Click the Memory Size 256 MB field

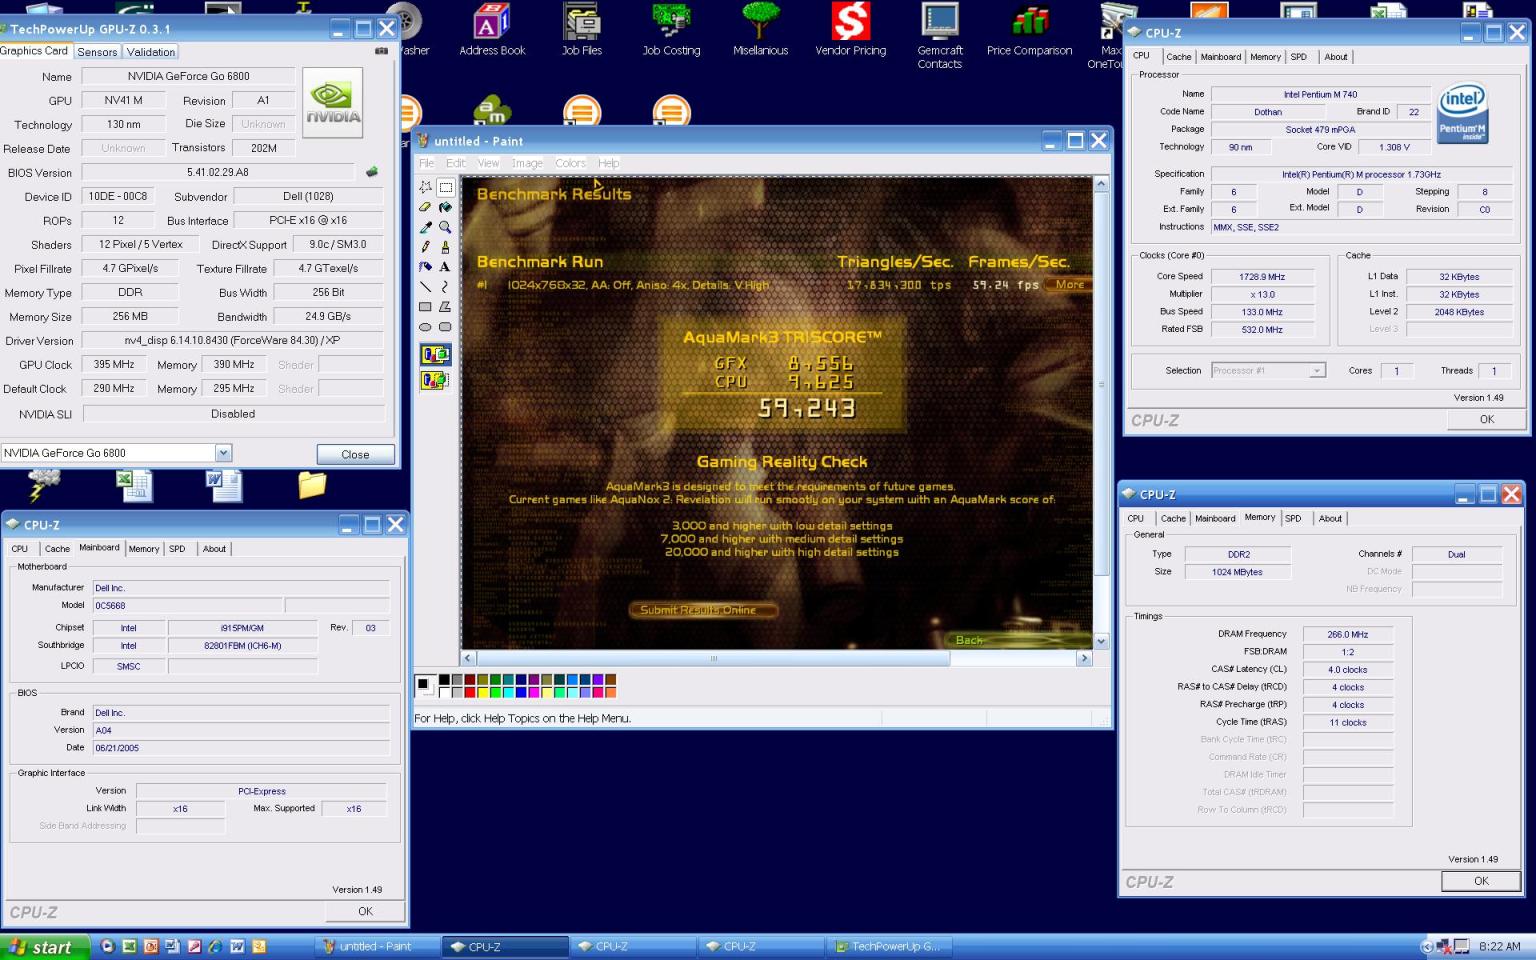[130, 316]
